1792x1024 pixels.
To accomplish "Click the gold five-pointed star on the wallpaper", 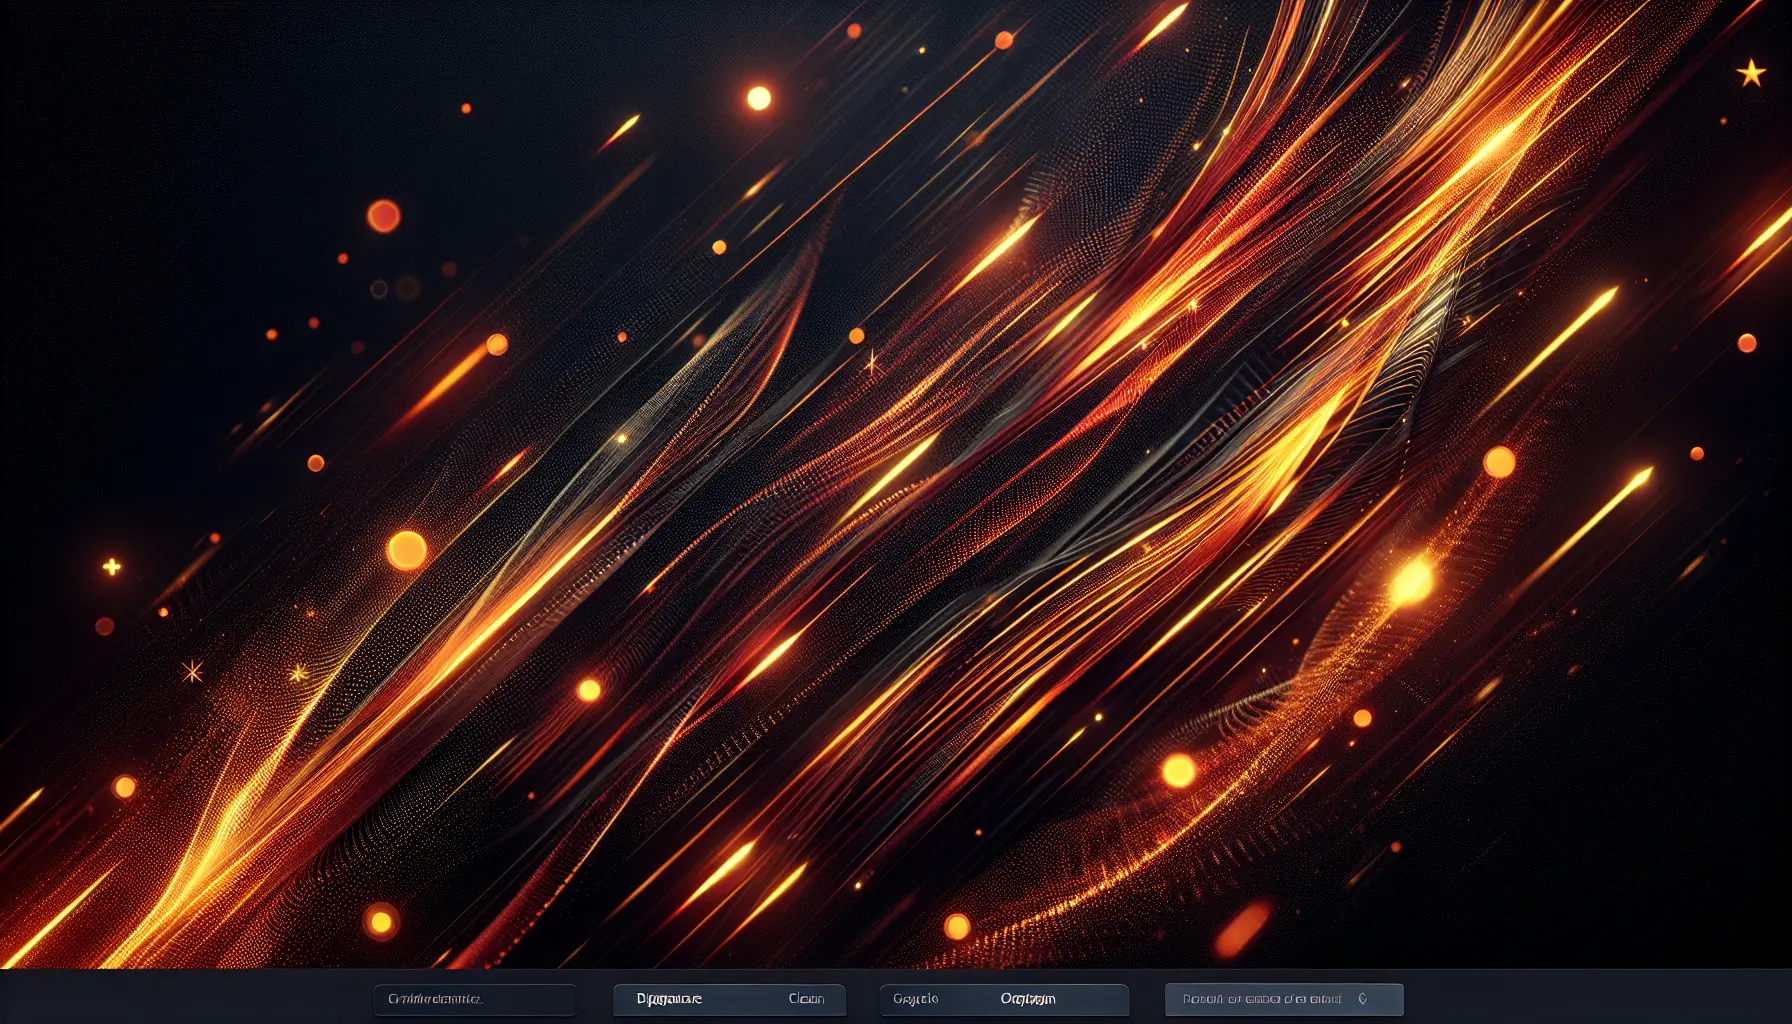I will pos(1751,73).
